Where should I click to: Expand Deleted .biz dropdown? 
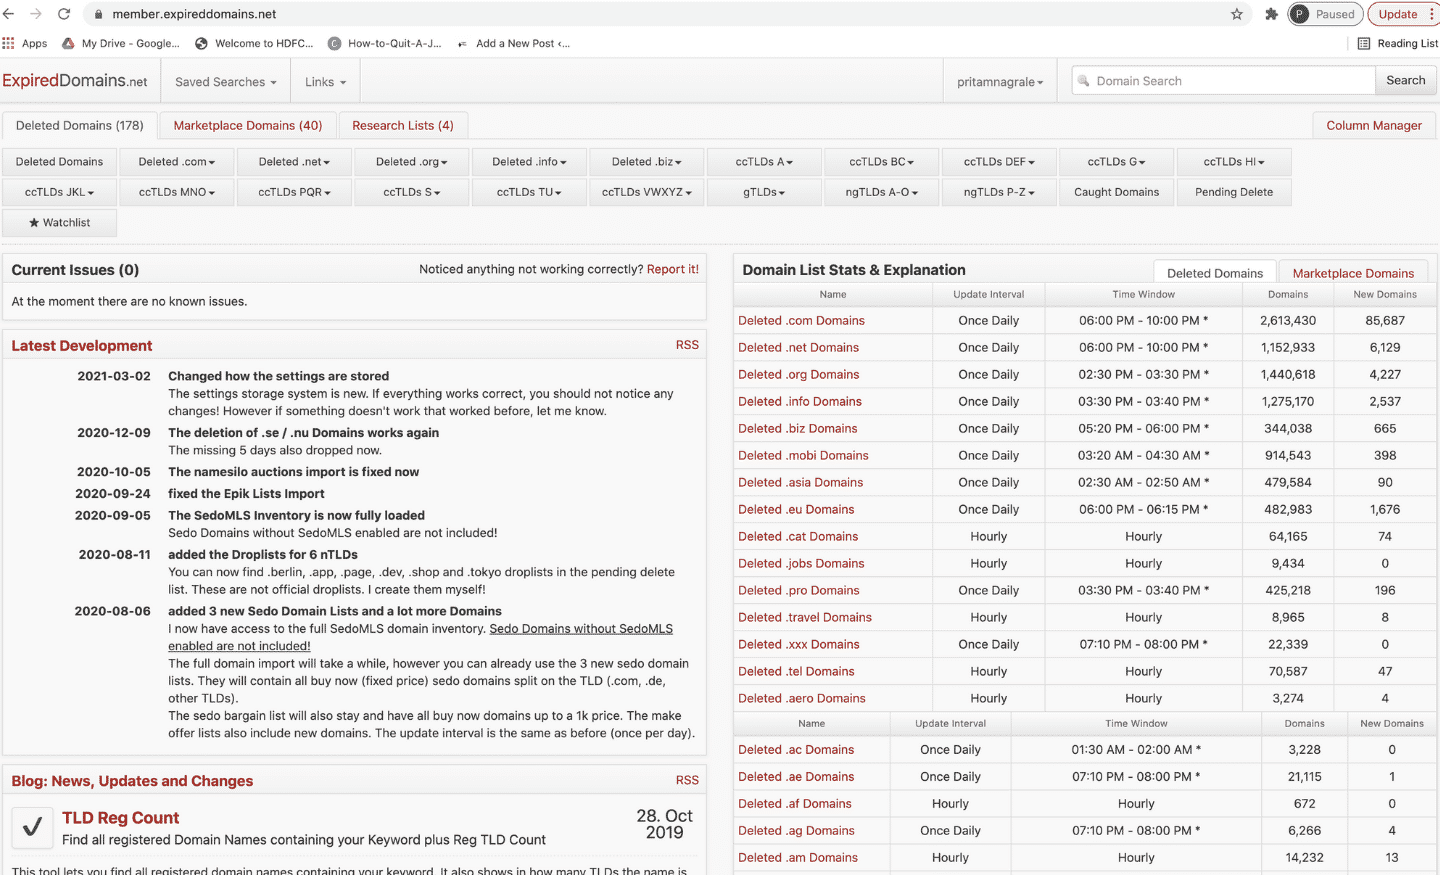click(646, 162)
